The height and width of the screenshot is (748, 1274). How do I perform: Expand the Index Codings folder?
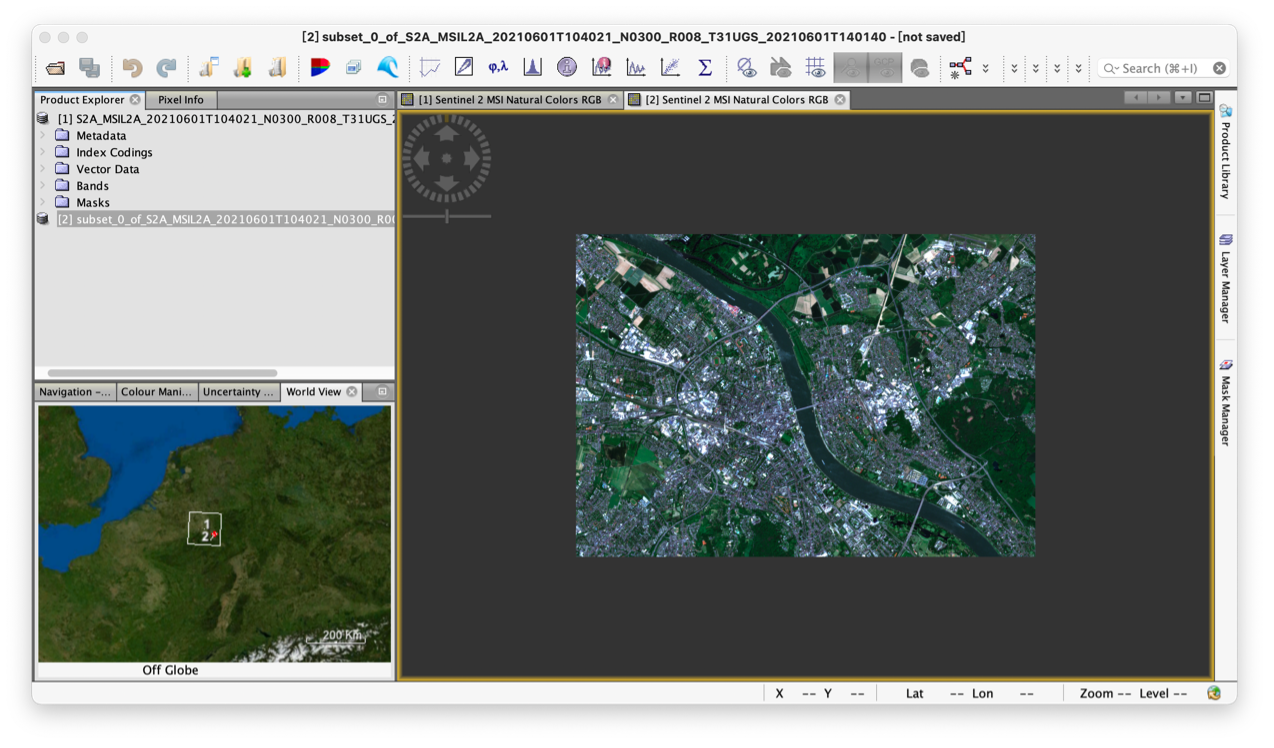click(x=43, y=153)
